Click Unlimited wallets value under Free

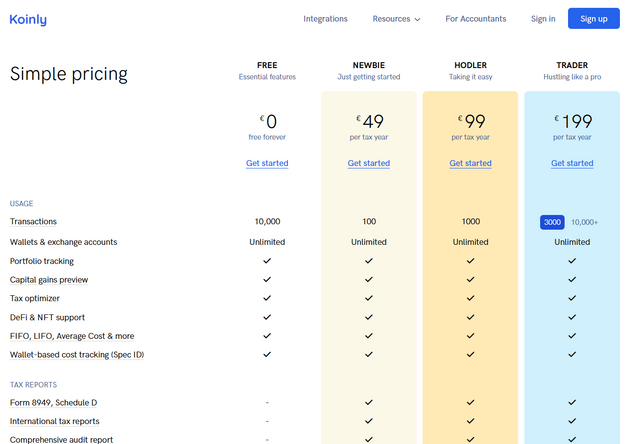[267, 242]
